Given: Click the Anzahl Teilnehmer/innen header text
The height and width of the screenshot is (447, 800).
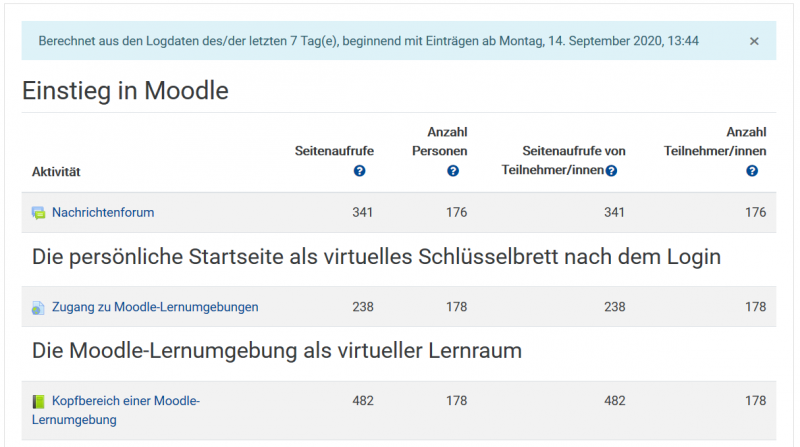Looking at the screenshot, I should click(715, 141).
